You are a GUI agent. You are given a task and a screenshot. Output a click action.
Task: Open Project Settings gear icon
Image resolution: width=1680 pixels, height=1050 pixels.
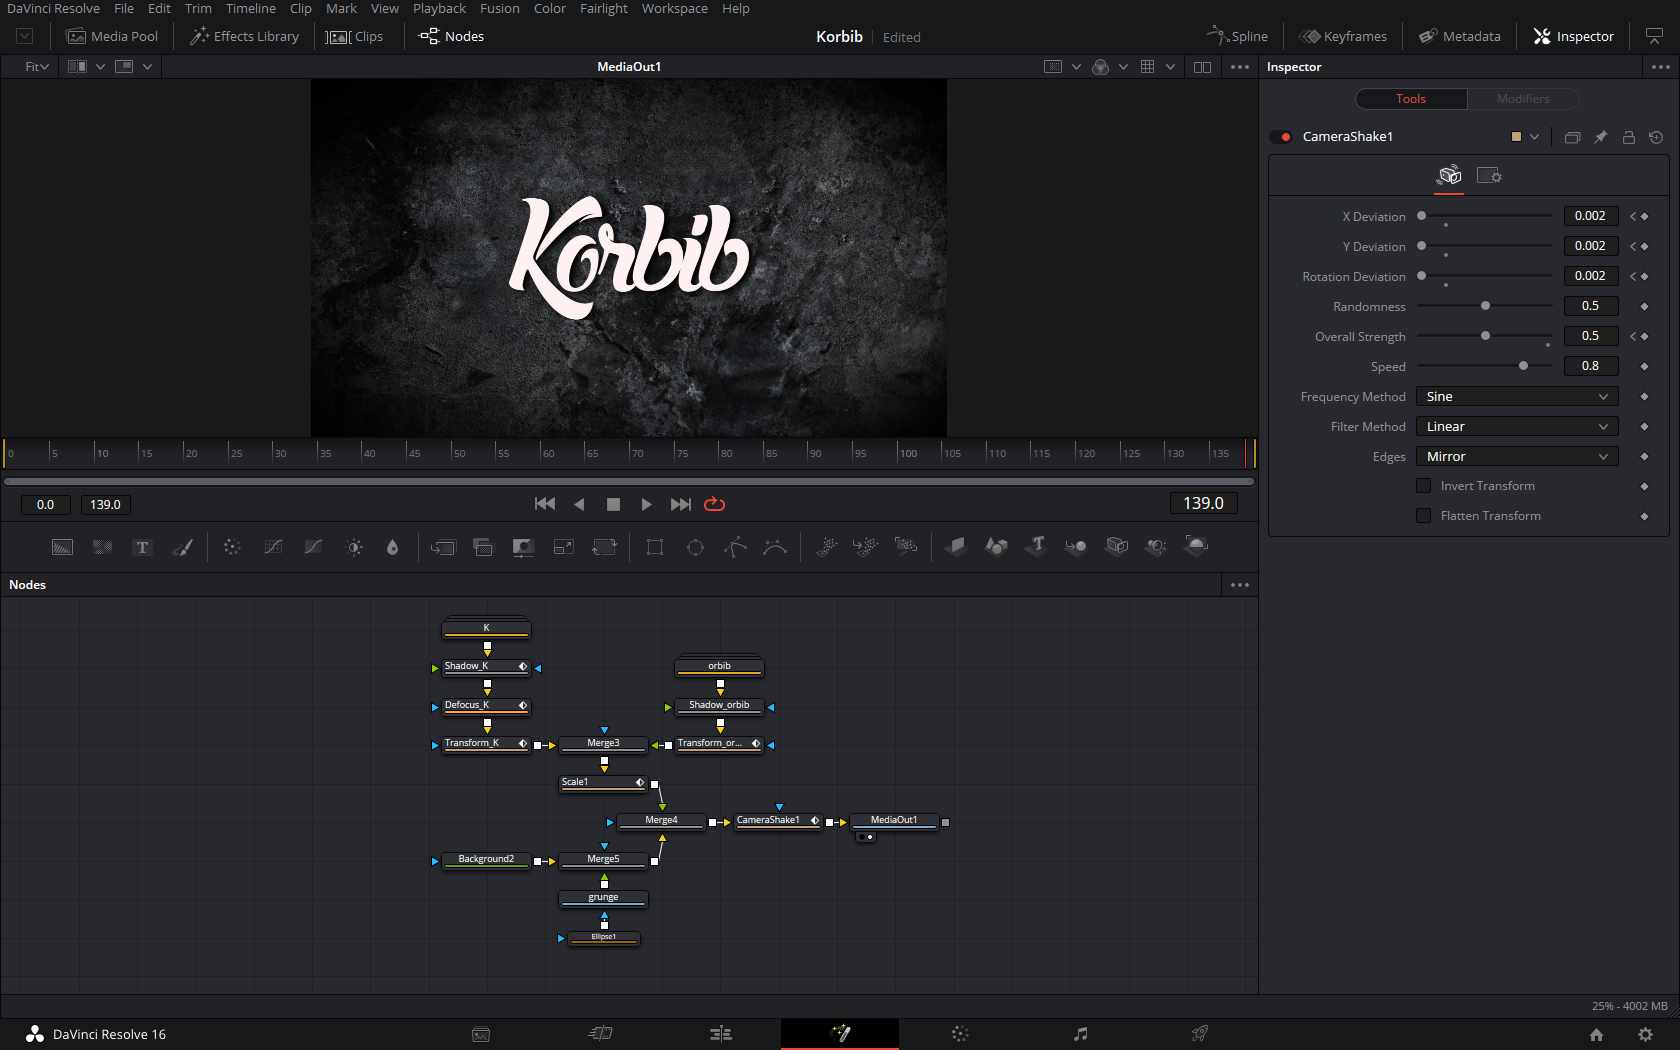click(x=1645, y=1035)
